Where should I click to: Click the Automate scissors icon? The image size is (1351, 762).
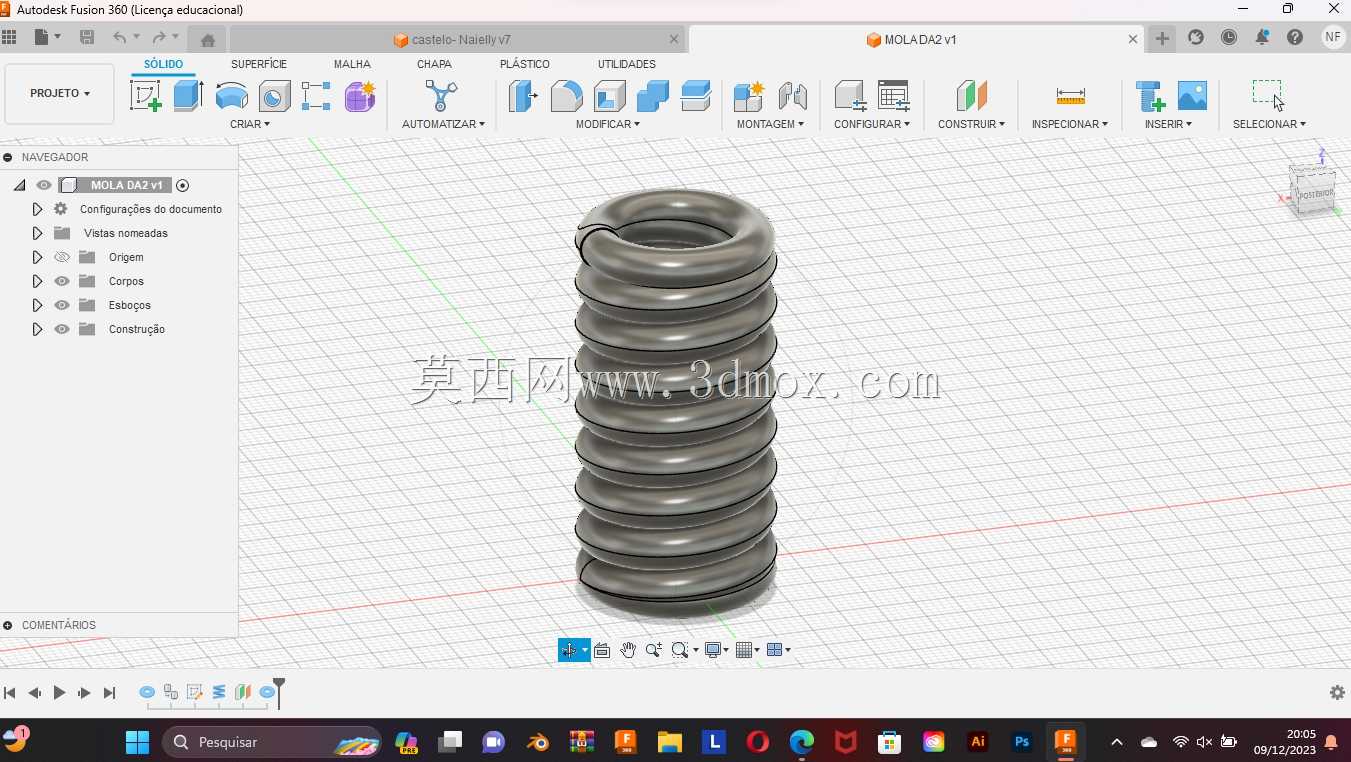click(x=441, y=96)
